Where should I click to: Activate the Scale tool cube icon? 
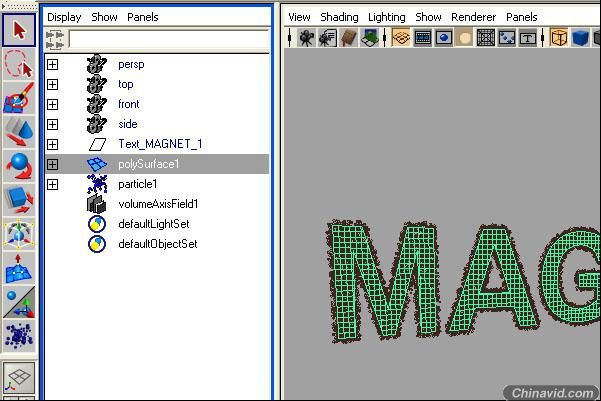coord(19,200)
